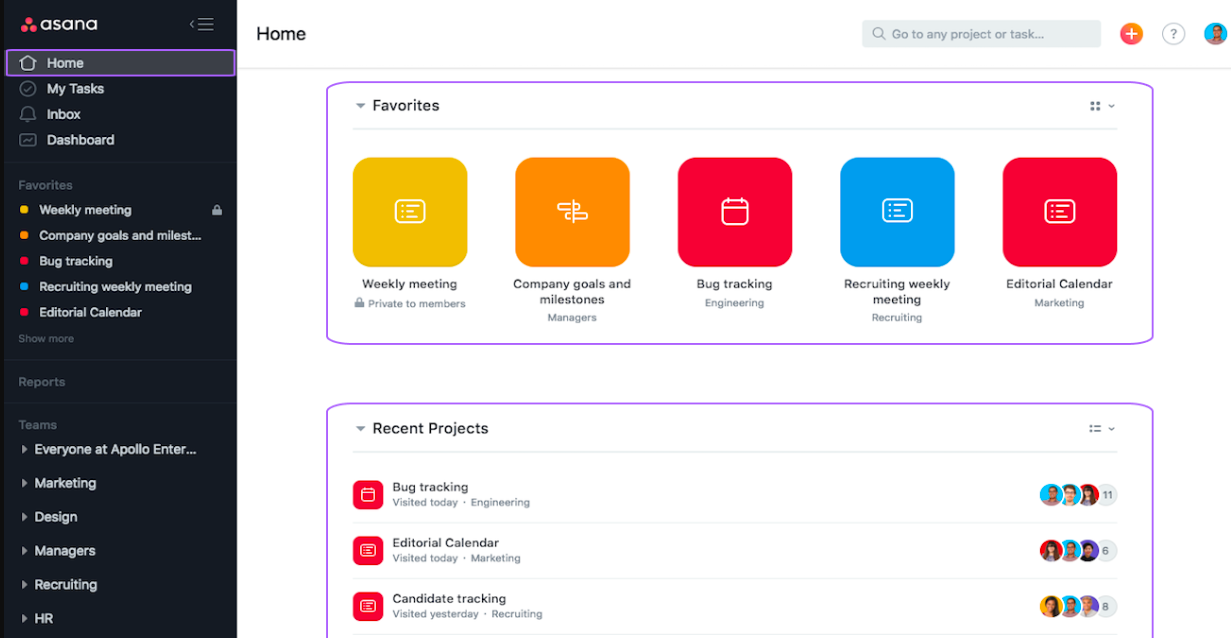This screenshot has height=638, width=1231.
Task: Open the Recent Projects list view dropdown
Action: click(x=1102, y=429)
